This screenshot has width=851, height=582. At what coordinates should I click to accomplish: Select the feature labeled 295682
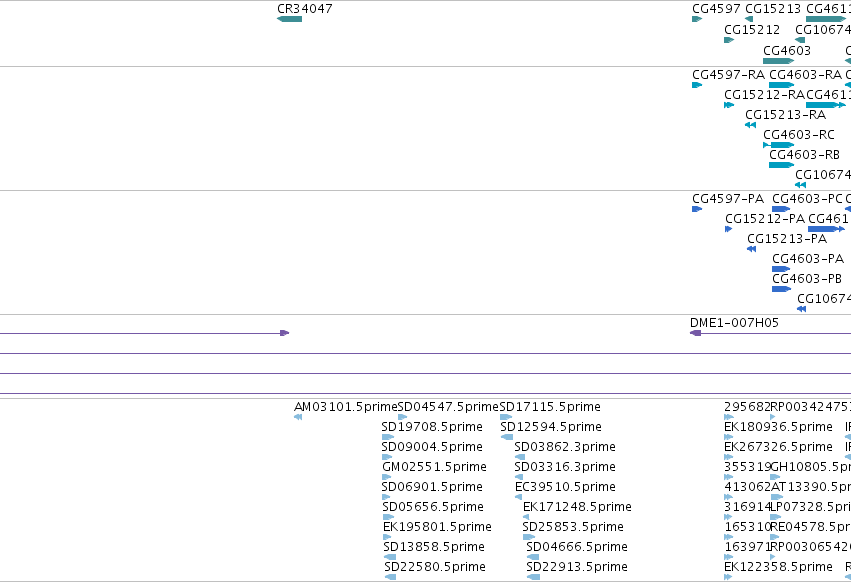coord(729,417)
